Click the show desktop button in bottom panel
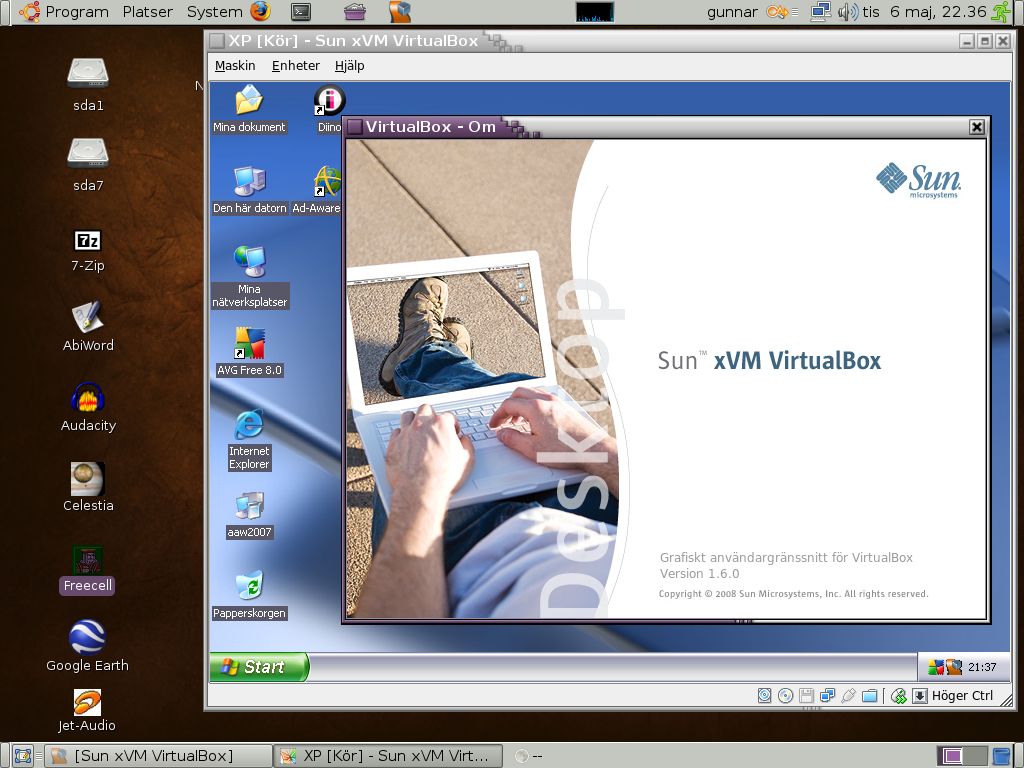Screen dimensions: 1024x768 coord(23,756)
